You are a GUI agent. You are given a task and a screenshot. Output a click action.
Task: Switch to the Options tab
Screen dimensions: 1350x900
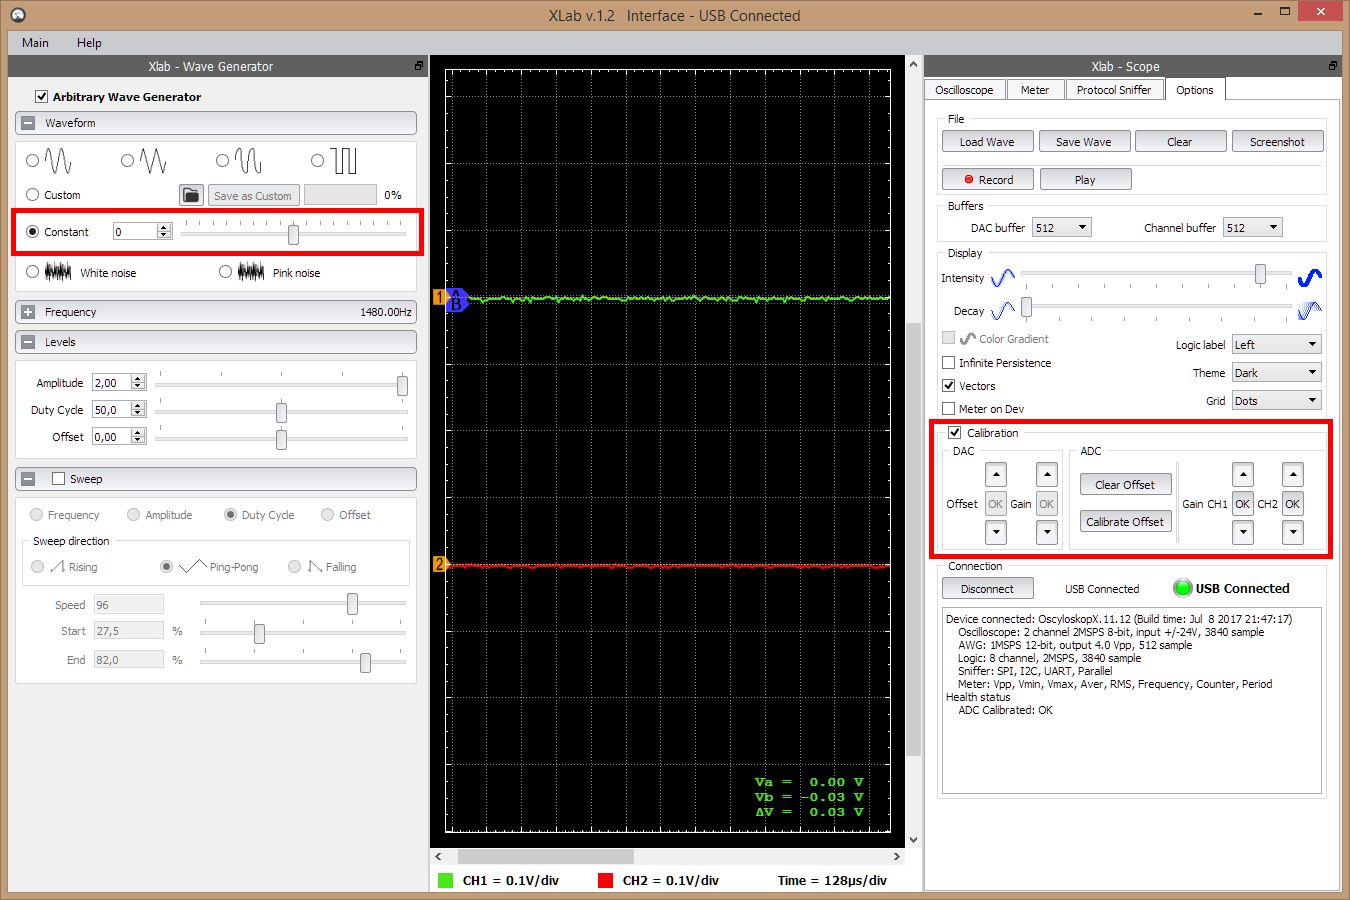[1195, 90]
